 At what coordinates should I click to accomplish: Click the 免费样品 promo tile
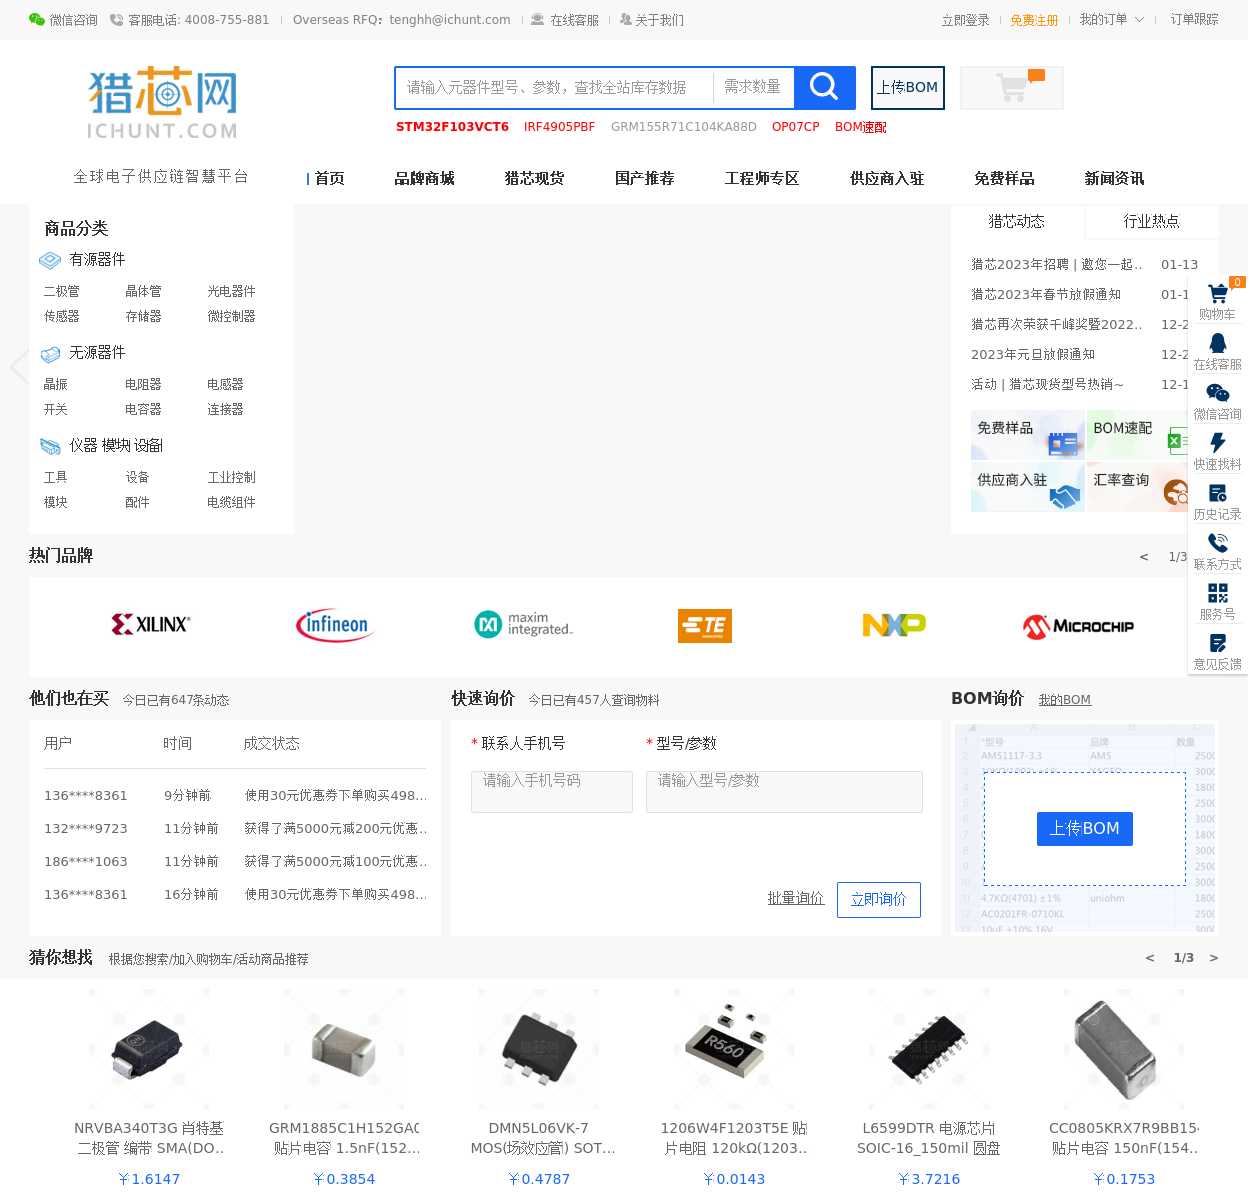pyautogui.click(x=1028, y=435)
